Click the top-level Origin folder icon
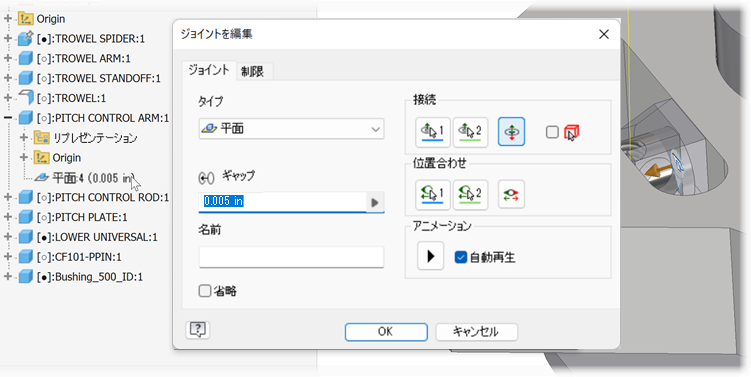This screenshot has width=751, height=377. [x=25, y=19]
